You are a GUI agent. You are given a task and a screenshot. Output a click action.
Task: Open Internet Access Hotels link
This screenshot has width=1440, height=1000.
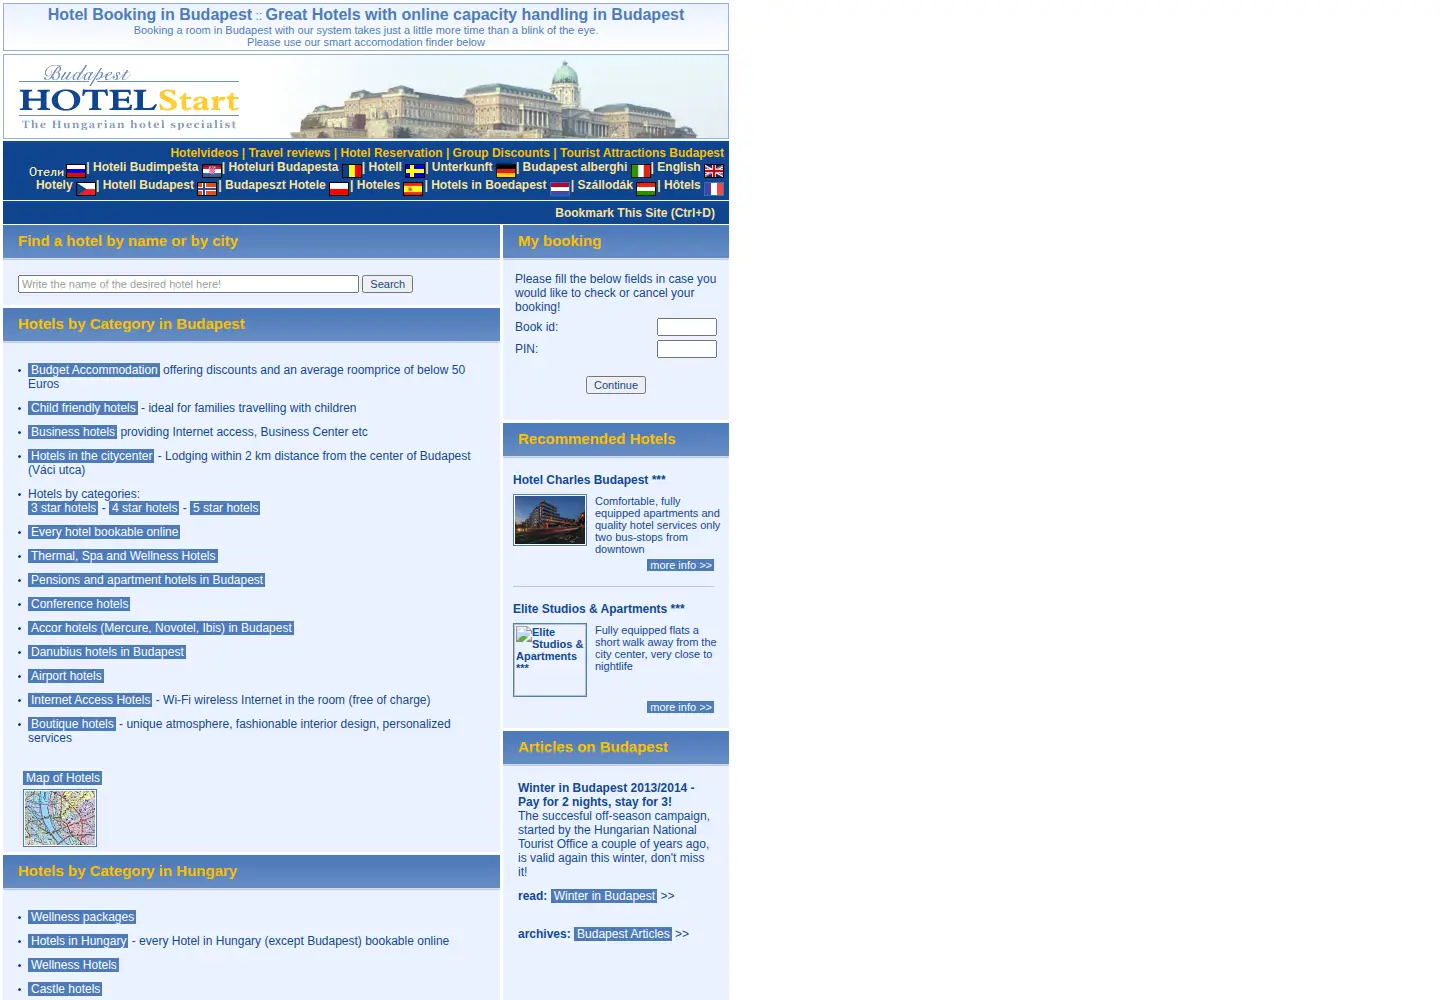[90, 700]
